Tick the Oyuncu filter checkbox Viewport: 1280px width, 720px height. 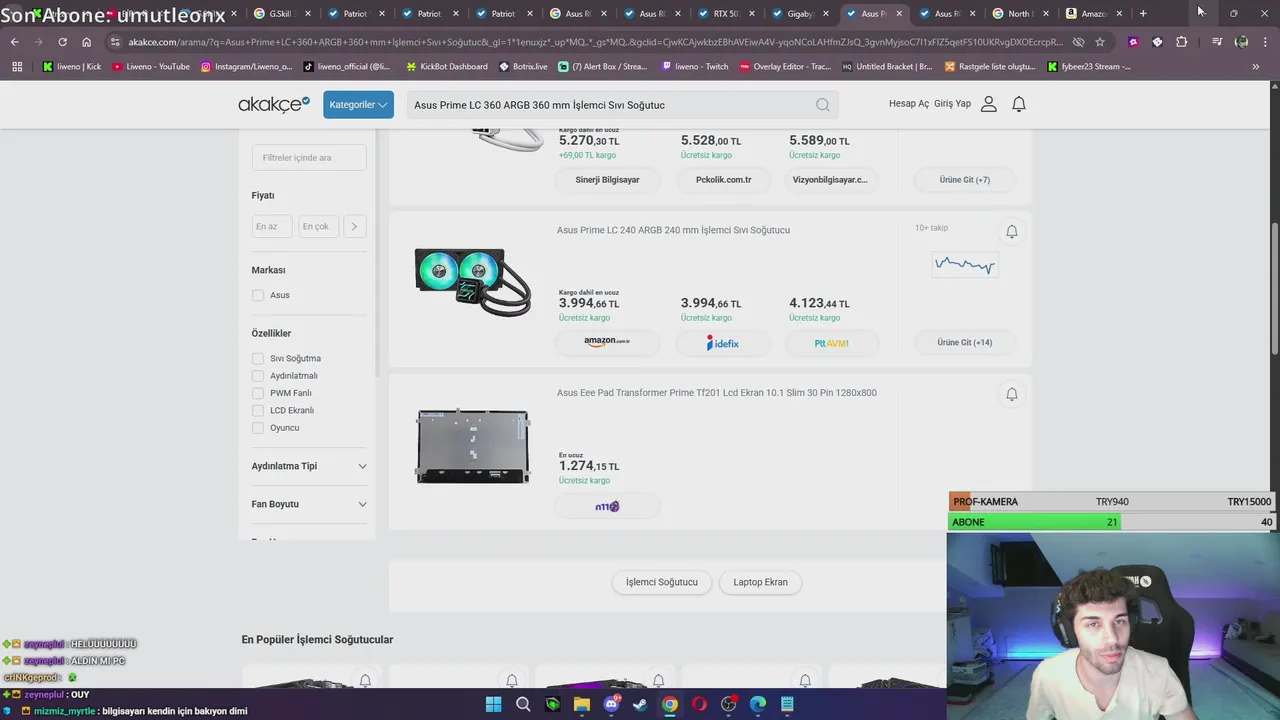[x=258, y=428]
